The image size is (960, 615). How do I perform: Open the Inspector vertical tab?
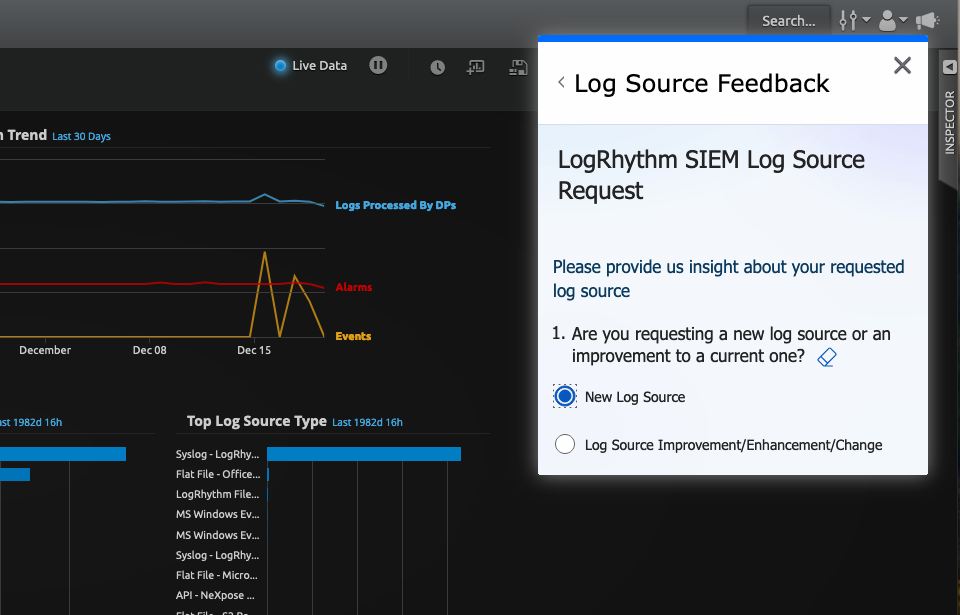(949, 122)
